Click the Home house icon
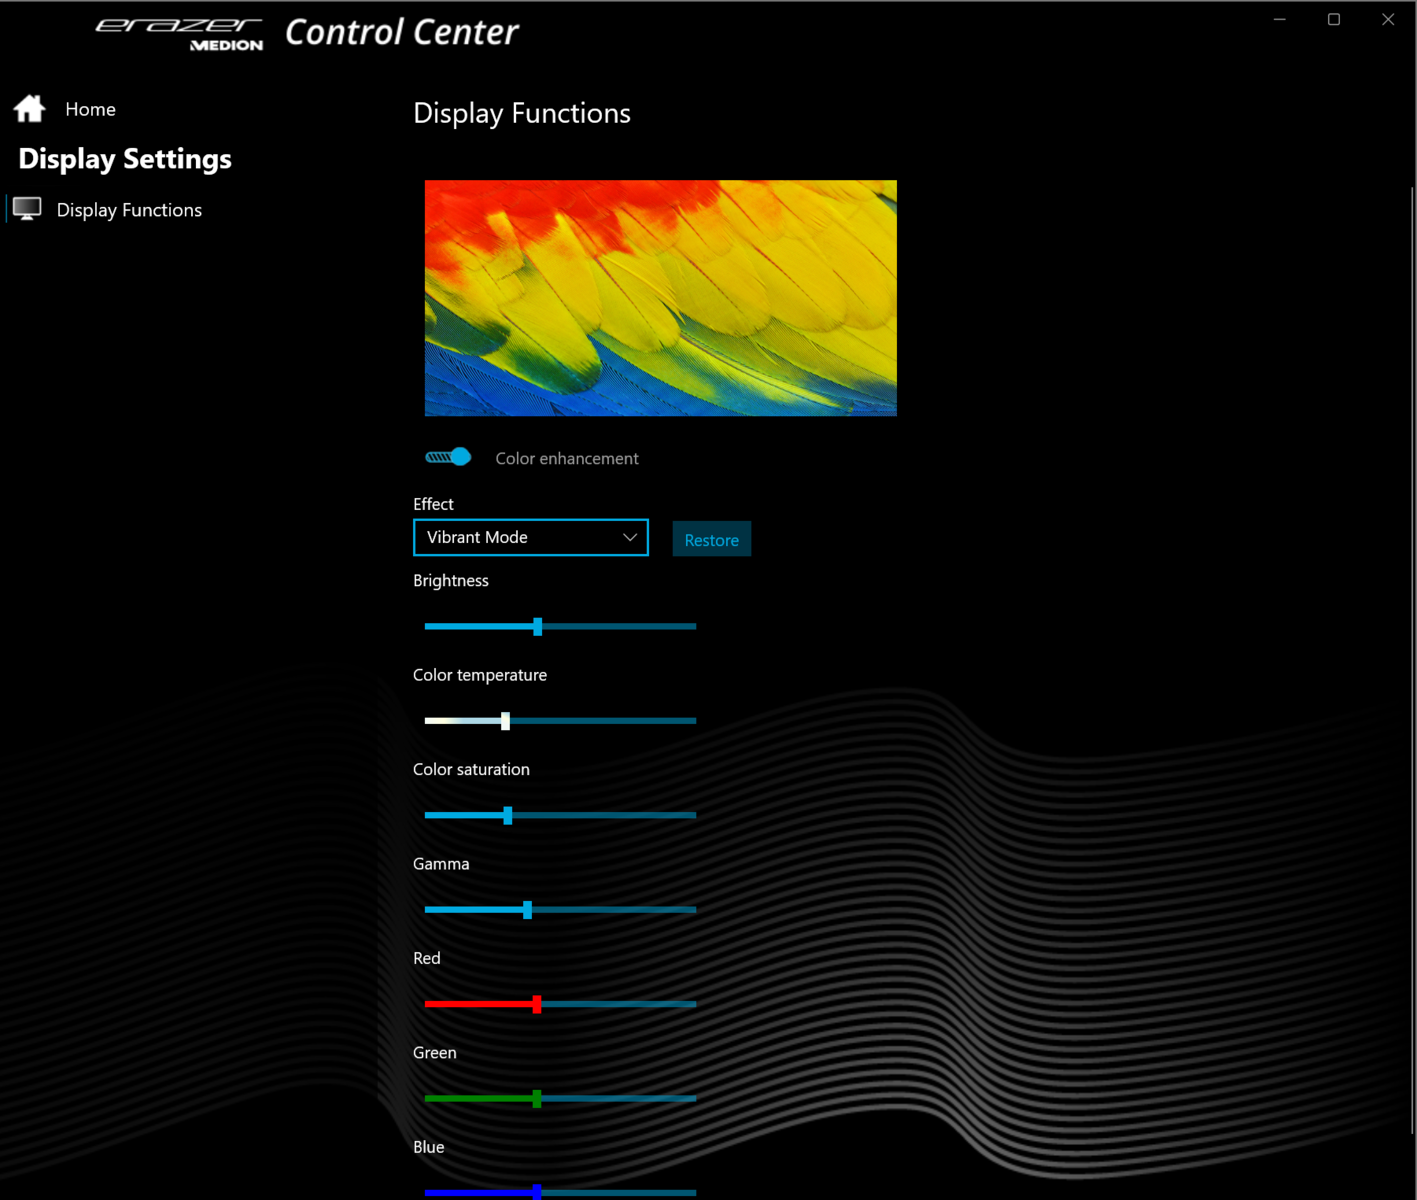 coord(30,108)
